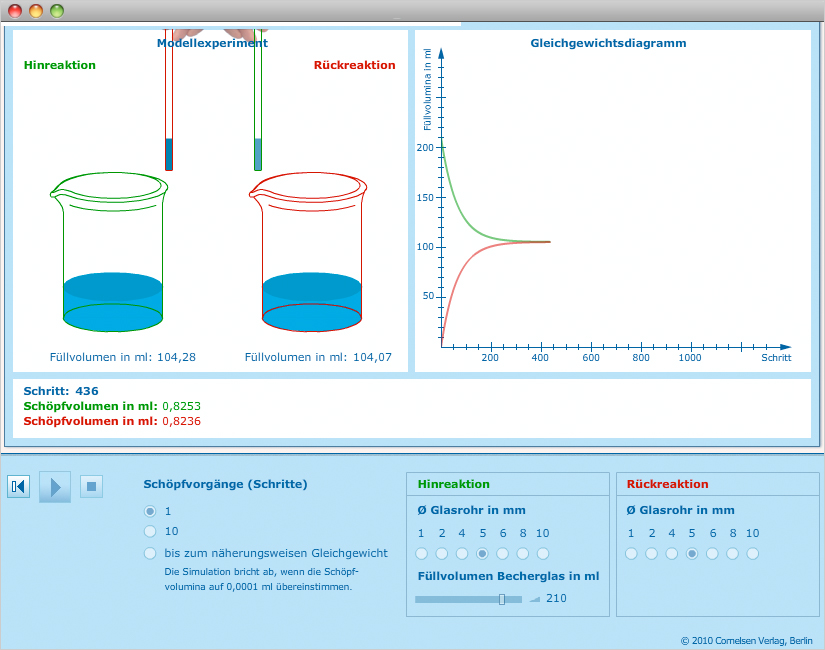Select 10 steps per Schöpfvorgang
825x650 pixels.
[151, 532]
